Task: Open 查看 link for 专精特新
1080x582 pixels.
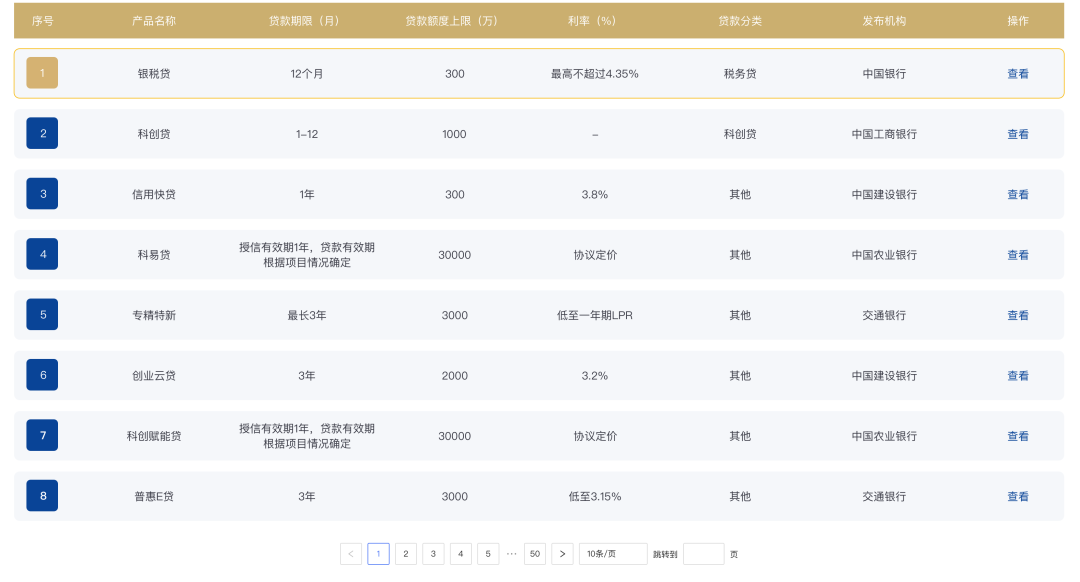Action: pyautogui.click(x=1017, y=315)
